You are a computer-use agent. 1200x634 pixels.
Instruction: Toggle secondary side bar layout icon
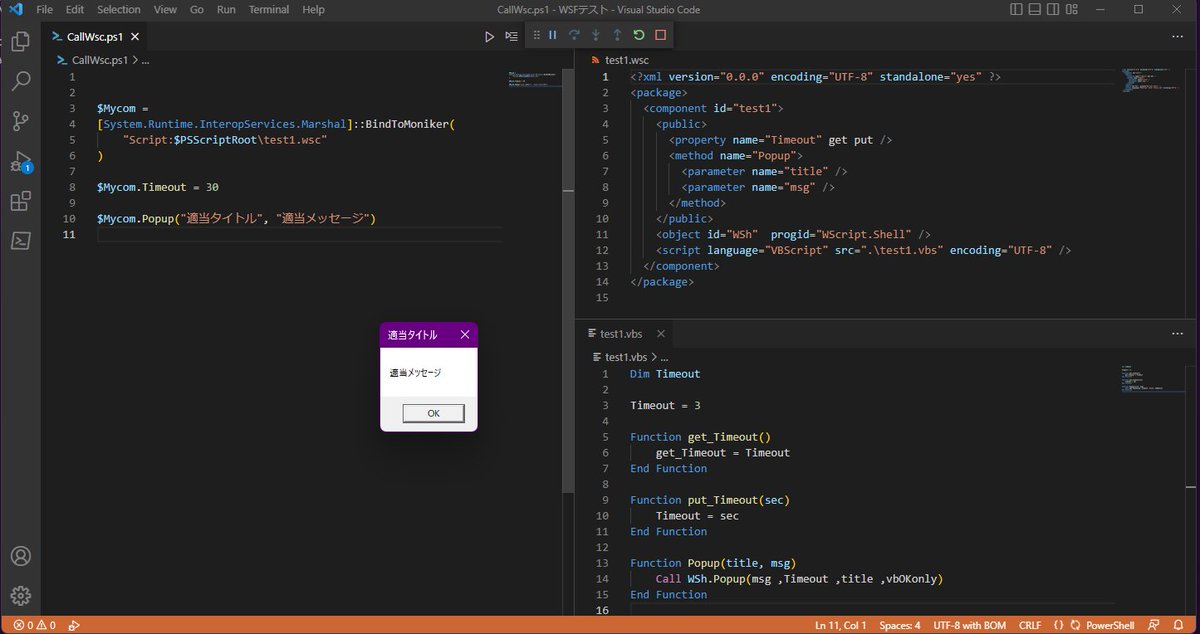tap(1055, 9)
